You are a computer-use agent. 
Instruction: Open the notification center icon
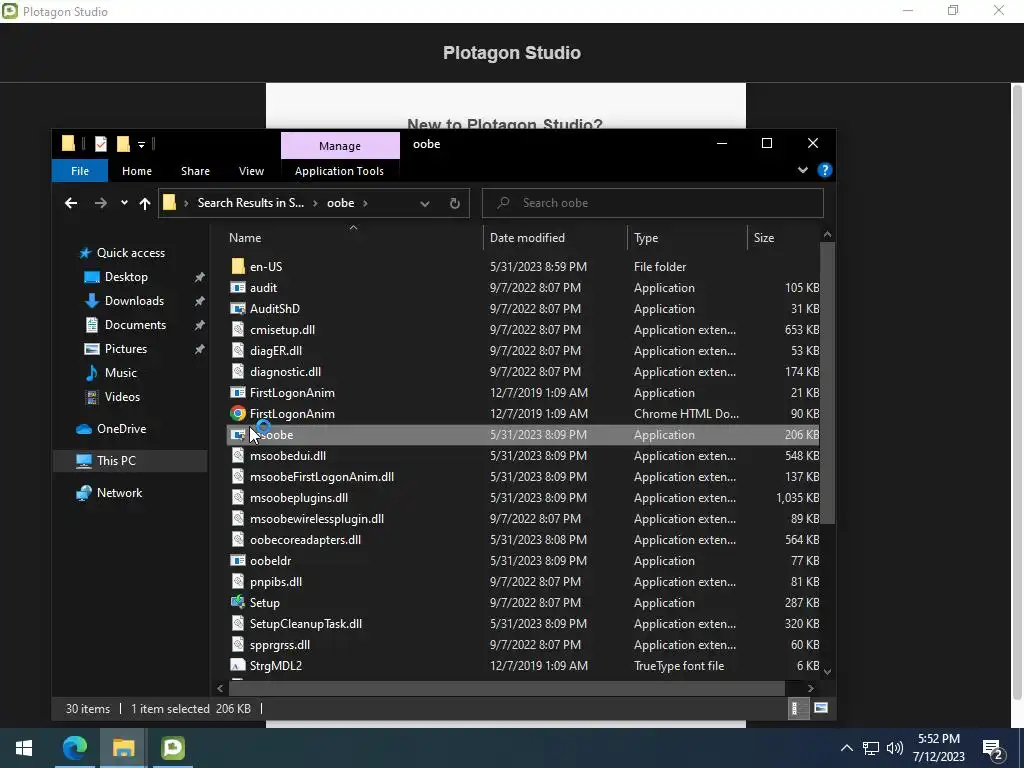click(993, 748)
